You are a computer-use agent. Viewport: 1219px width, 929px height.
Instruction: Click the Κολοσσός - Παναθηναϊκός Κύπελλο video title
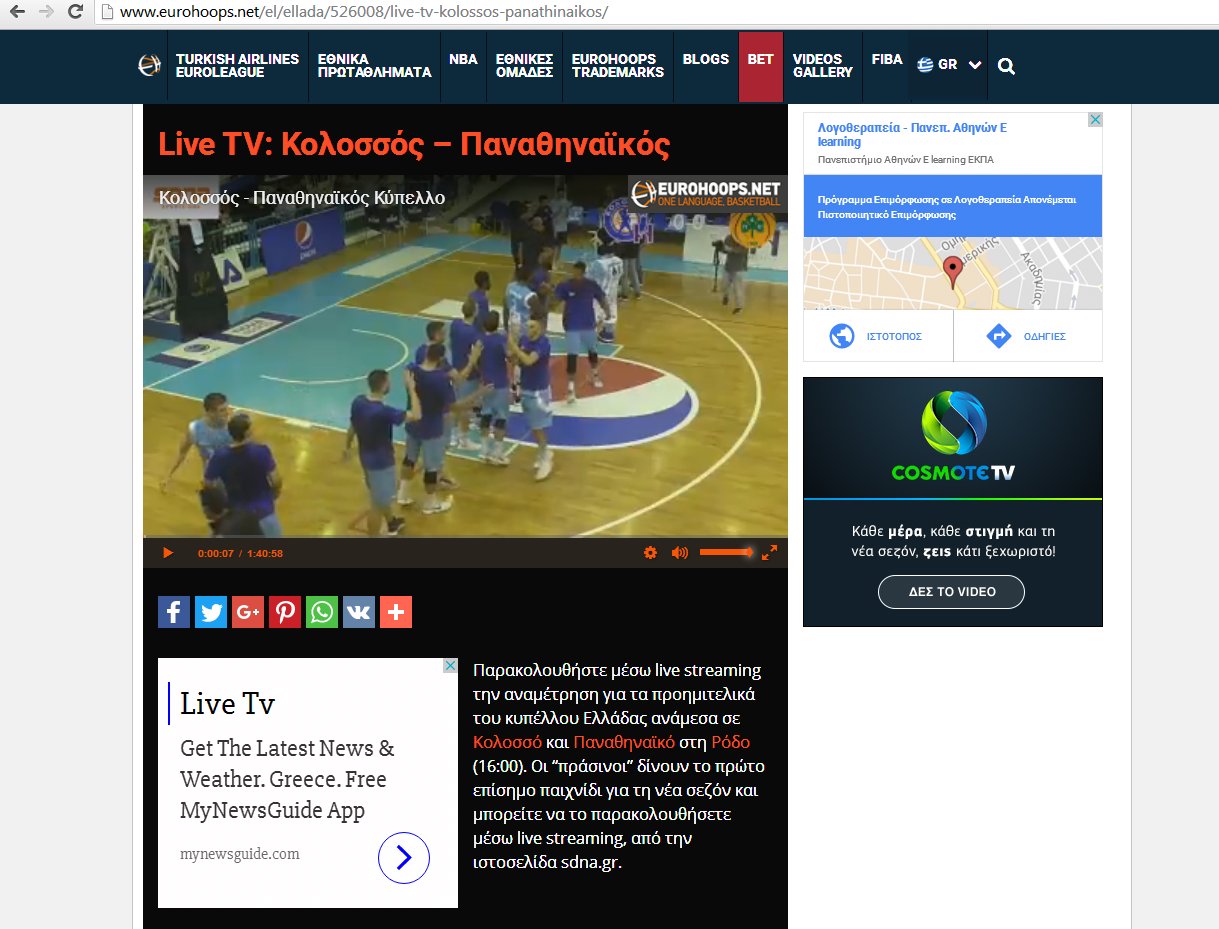[x=302, y=198]
